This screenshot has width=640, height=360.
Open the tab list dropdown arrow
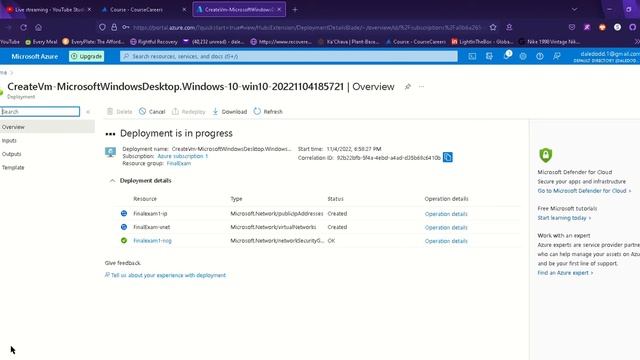click(574, 9)
